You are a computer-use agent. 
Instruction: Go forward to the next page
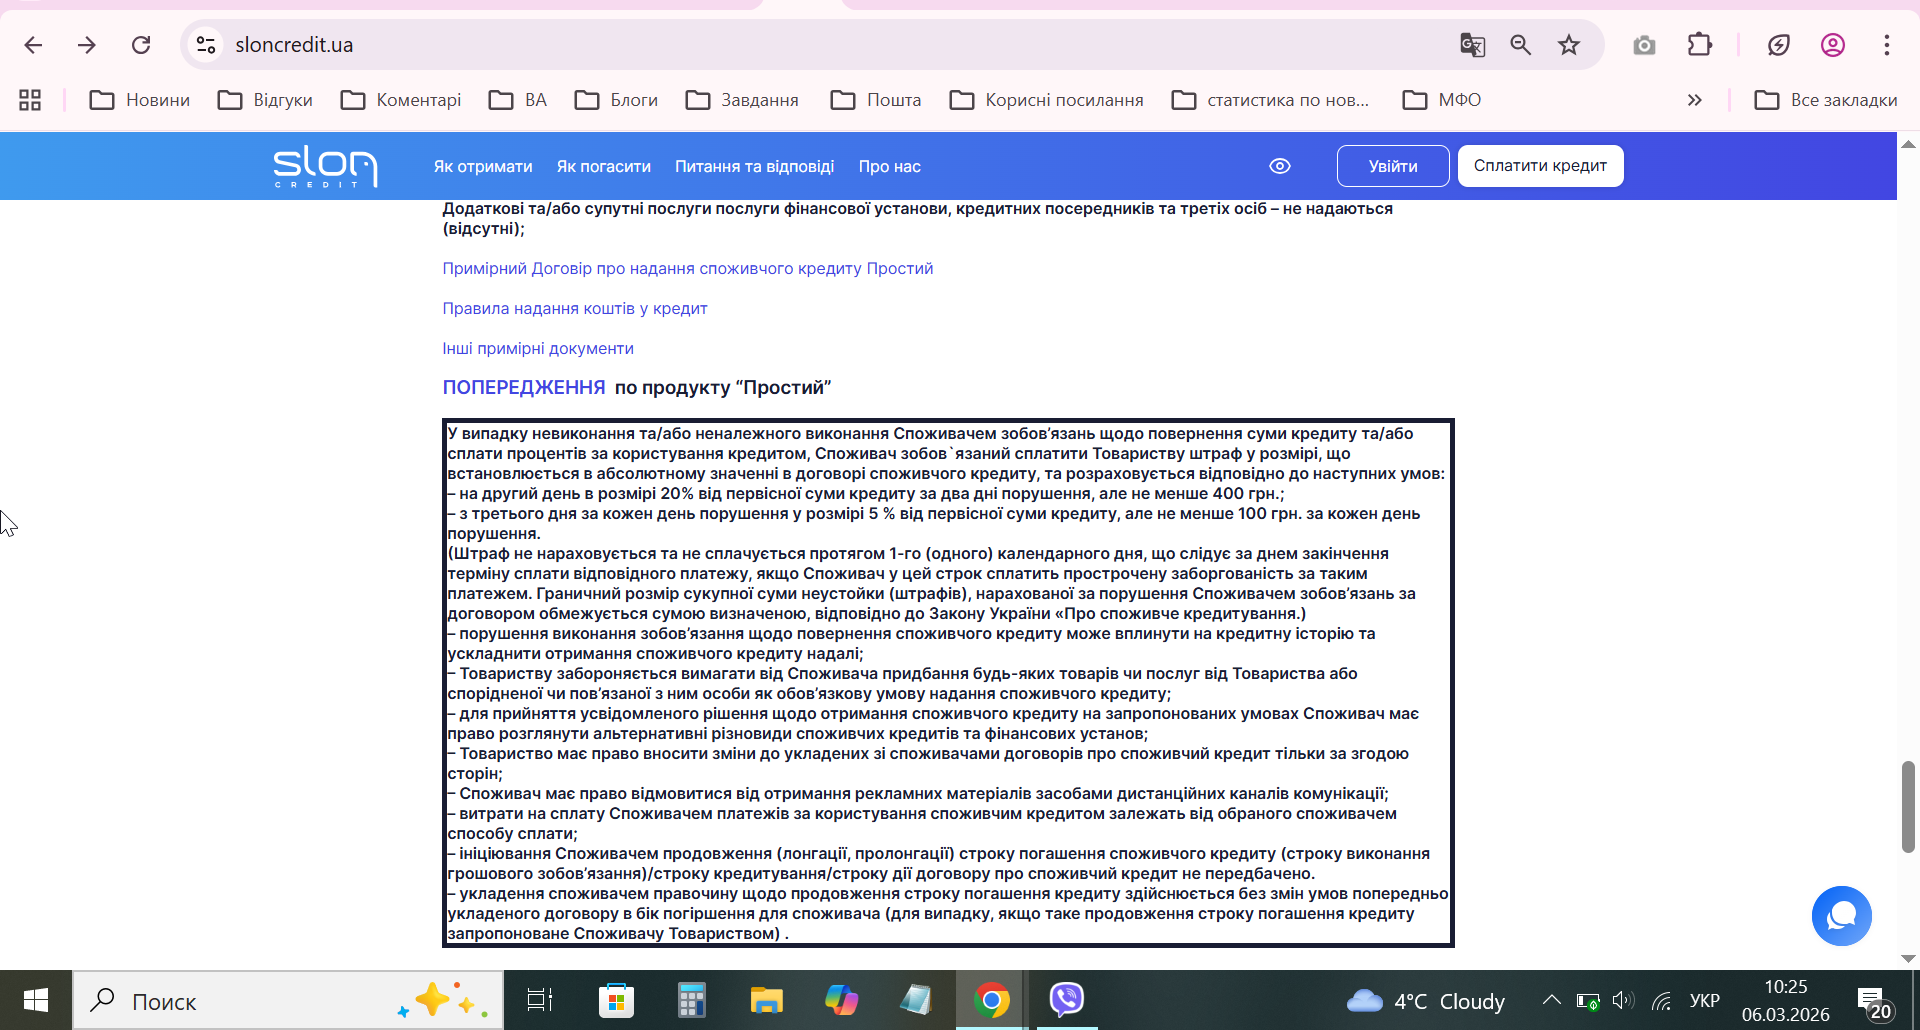87,45
